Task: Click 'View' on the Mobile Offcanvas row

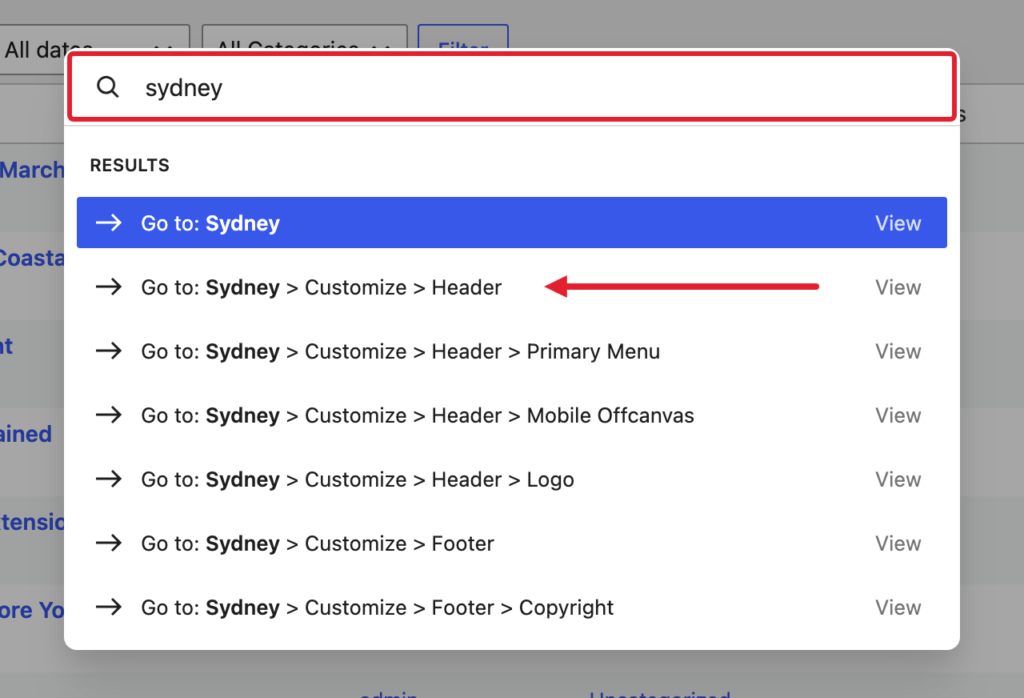Action: click(x=898, y=415)
